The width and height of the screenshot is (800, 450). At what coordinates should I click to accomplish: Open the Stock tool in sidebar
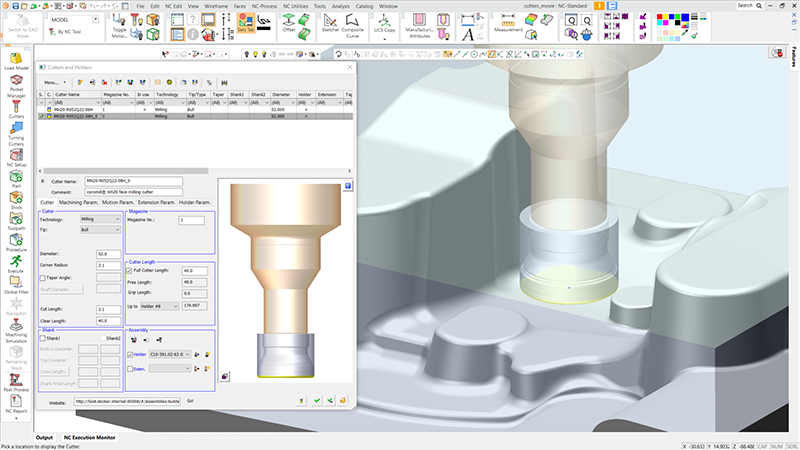click(16, 197)
